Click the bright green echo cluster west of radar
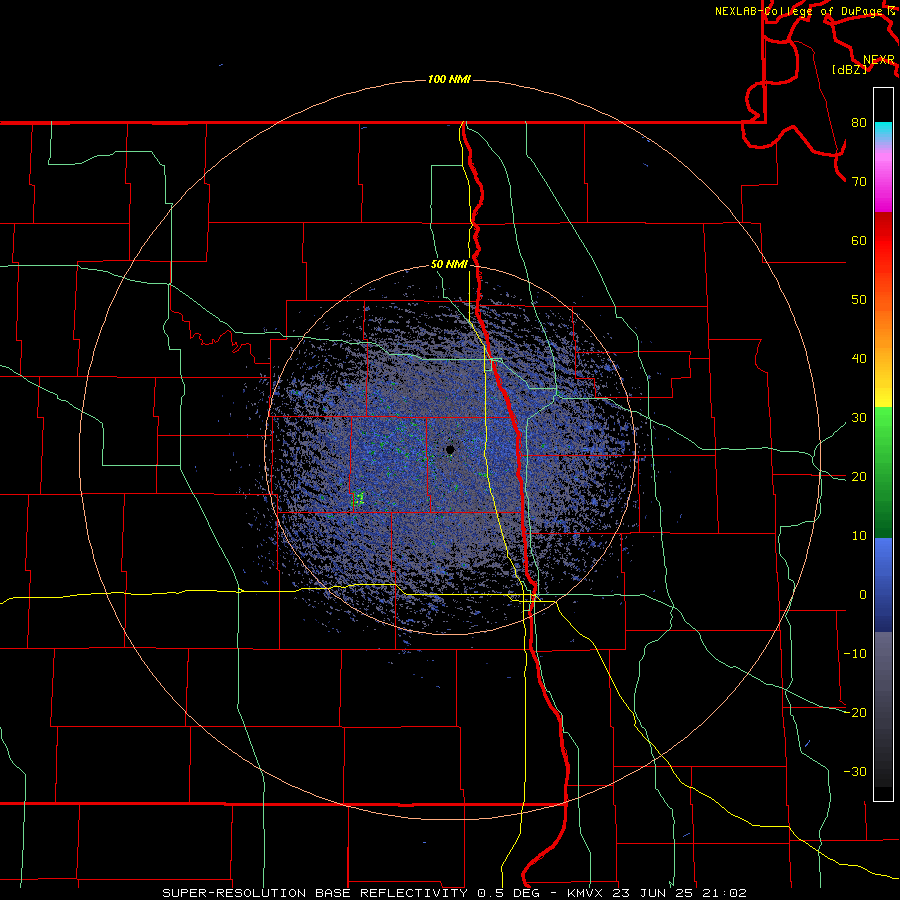 pos(358,498)
